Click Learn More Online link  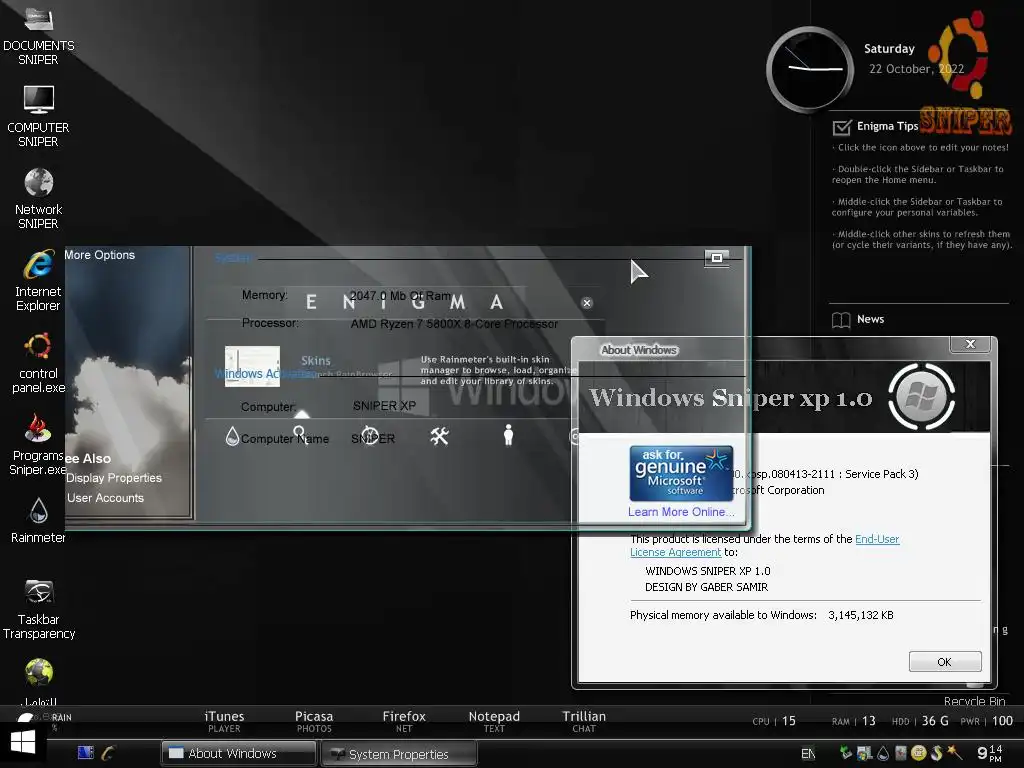[681, 512]
